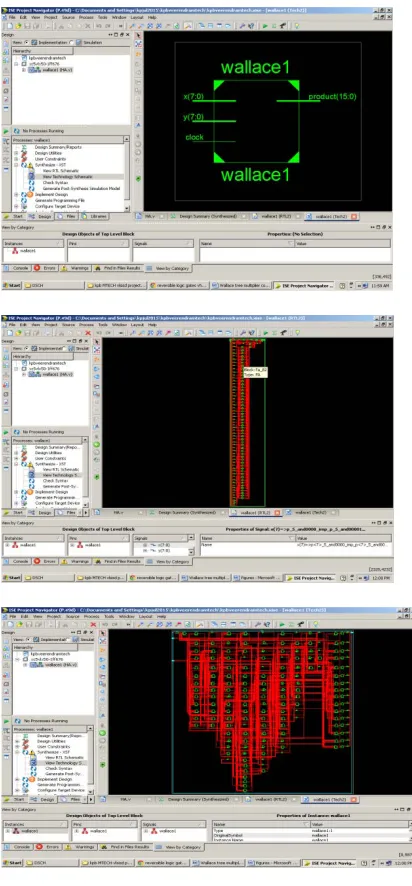Click Signals list scrollbar in RTL2 window
Viewport: 412px width, 886px height.
(x=191, y=545)
